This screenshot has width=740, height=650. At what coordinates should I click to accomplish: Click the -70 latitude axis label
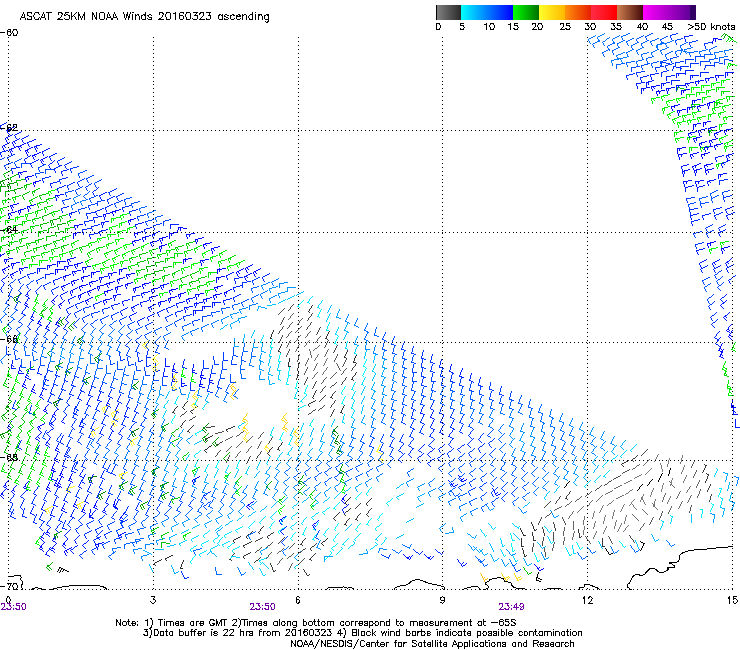click(9, 586)
